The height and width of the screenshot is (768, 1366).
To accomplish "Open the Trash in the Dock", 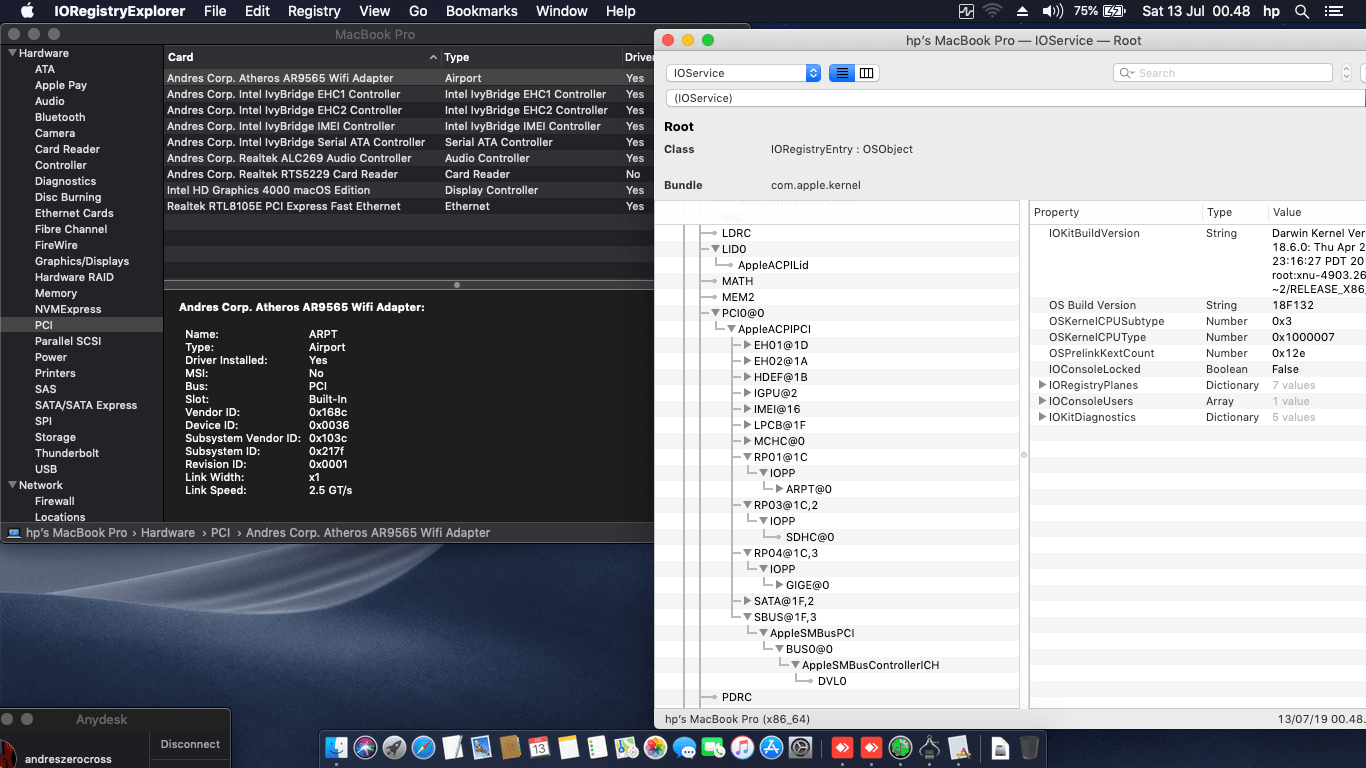I will [x=1029, y=747].
